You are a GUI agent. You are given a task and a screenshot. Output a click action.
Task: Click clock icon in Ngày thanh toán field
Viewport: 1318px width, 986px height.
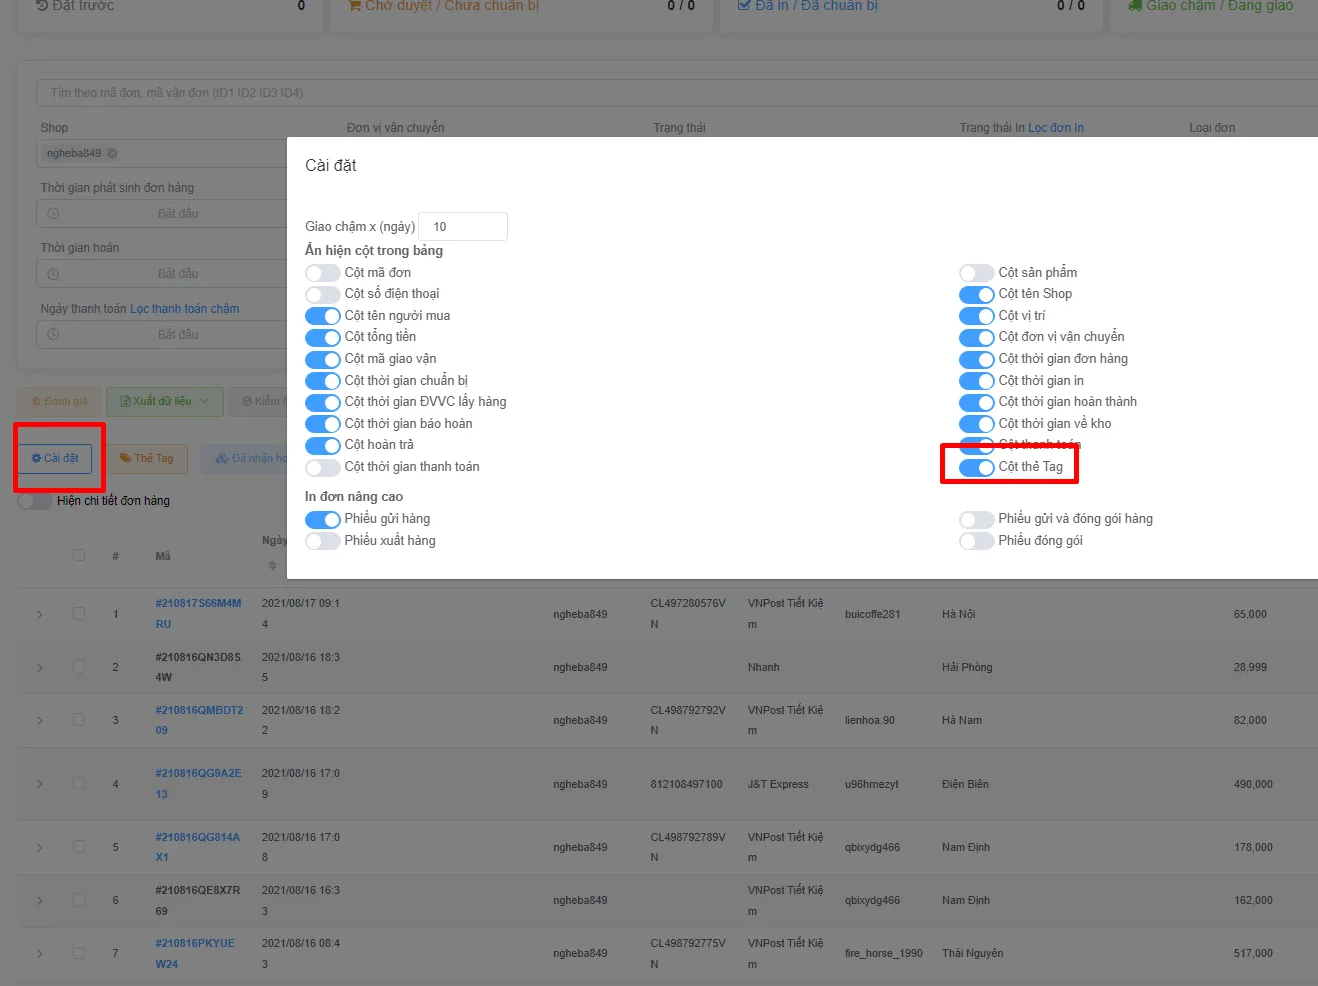tap(53, 335)
